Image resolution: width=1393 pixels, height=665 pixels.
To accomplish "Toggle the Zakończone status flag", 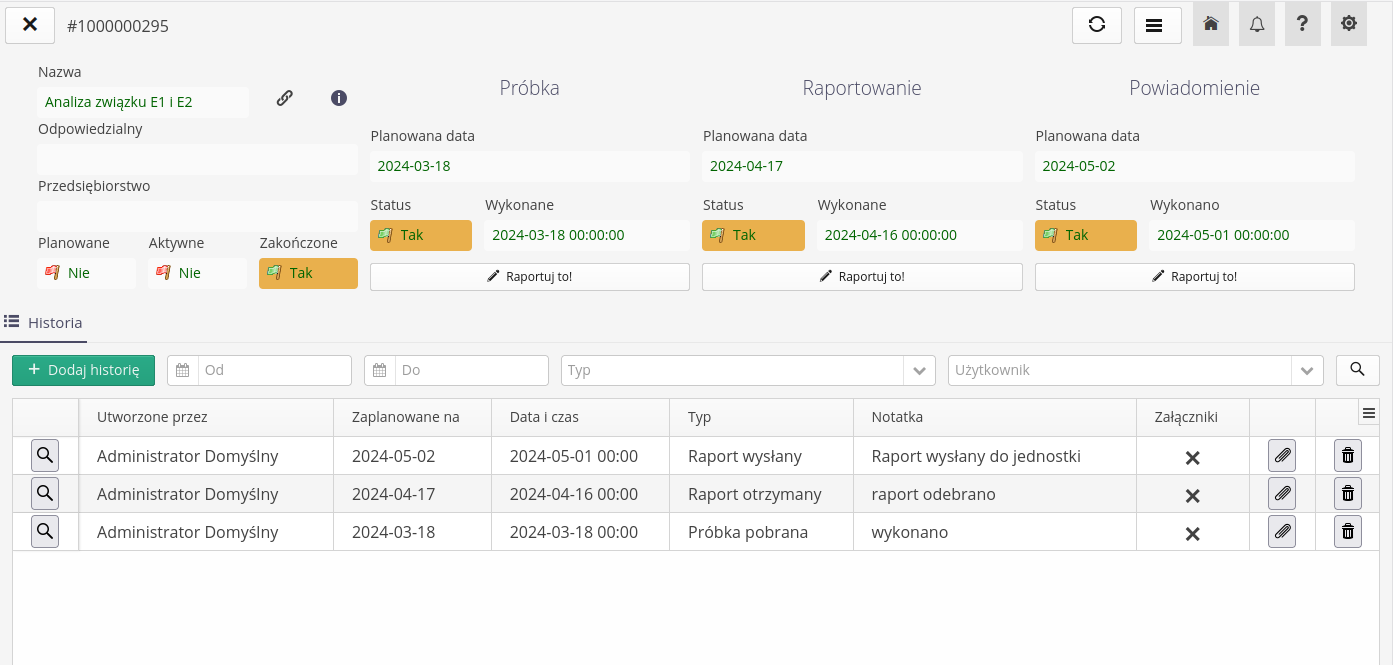I will 308,273.
